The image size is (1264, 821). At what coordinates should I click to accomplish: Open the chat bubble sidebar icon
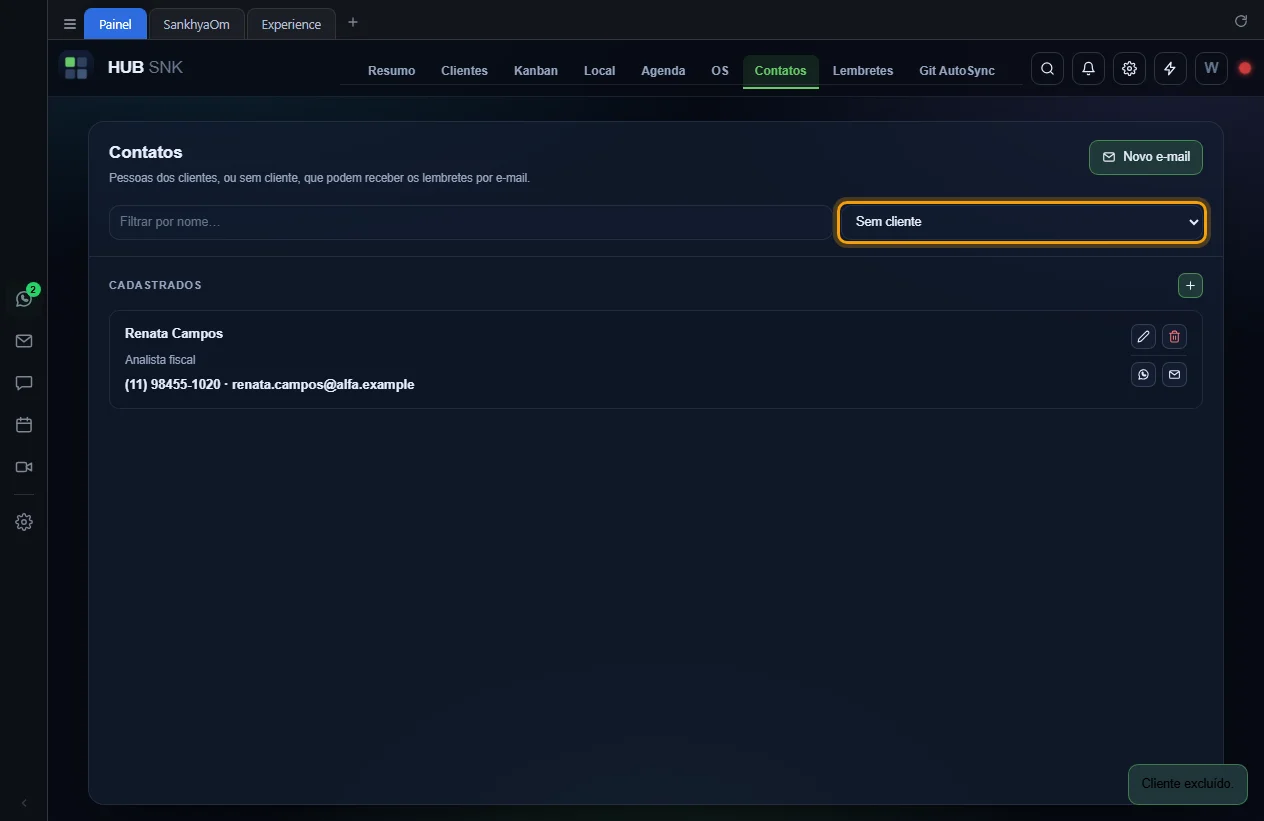pos(24,383)
